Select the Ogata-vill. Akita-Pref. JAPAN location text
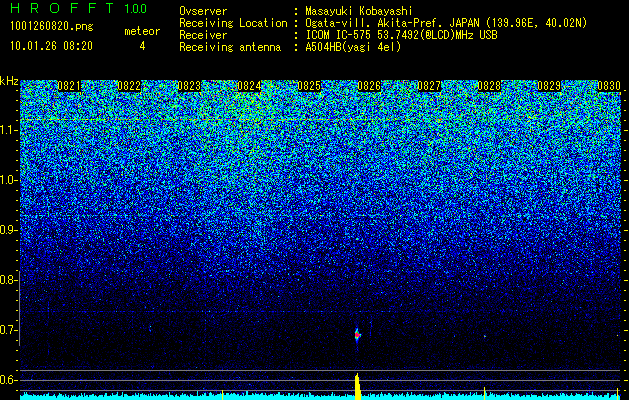 tap(446, 23)
